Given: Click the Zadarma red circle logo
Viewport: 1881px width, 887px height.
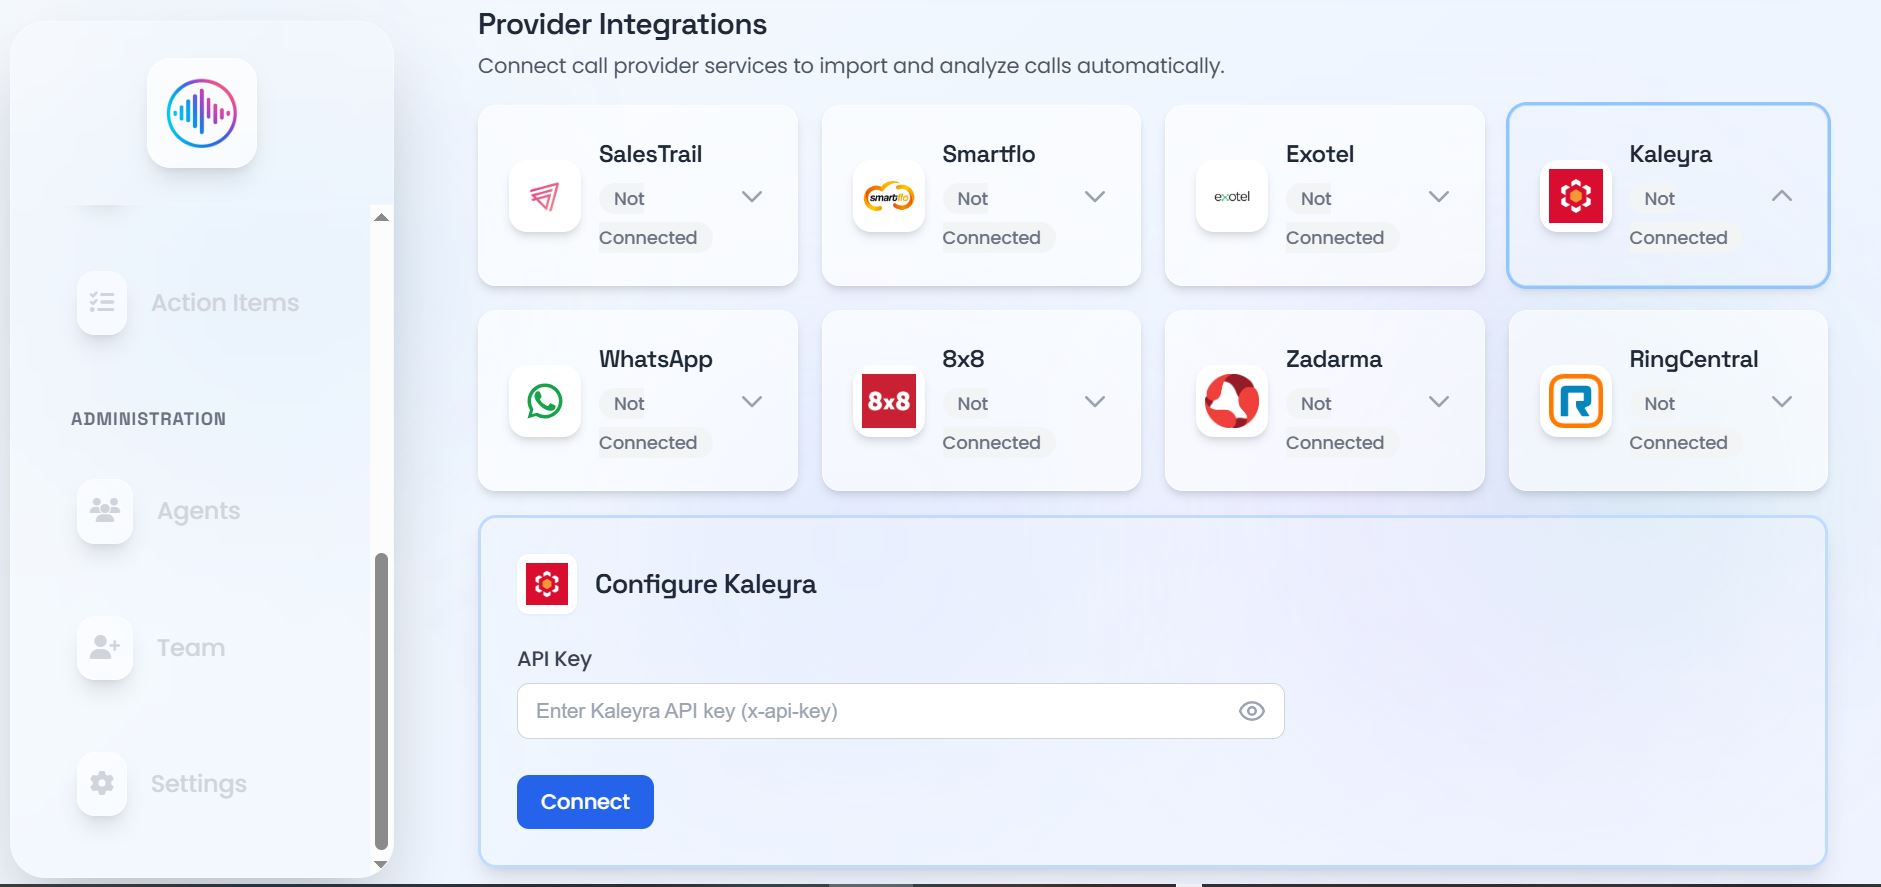Looking at the screenshot, I should tap(1232, 401).
